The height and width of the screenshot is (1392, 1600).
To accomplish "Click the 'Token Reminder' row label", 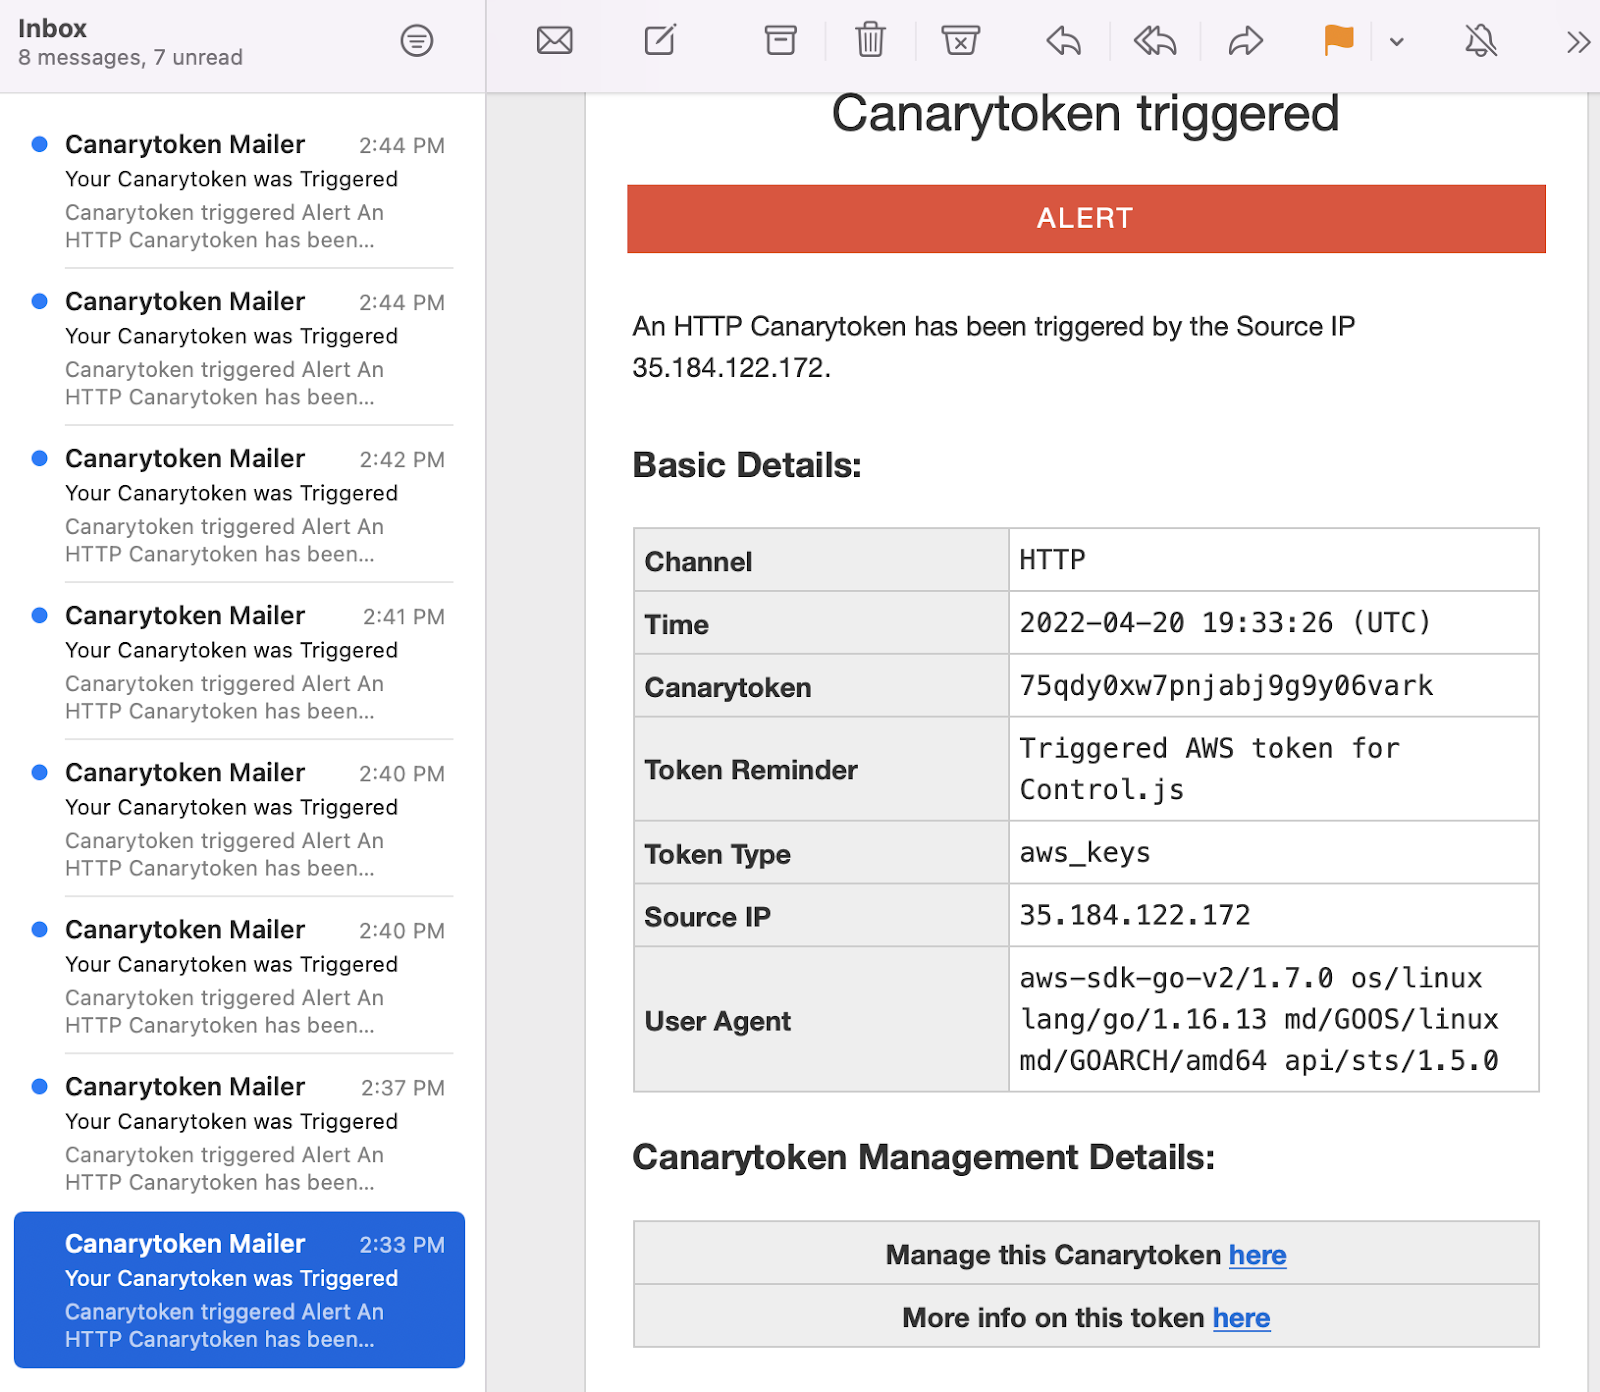I will point(751,770).
